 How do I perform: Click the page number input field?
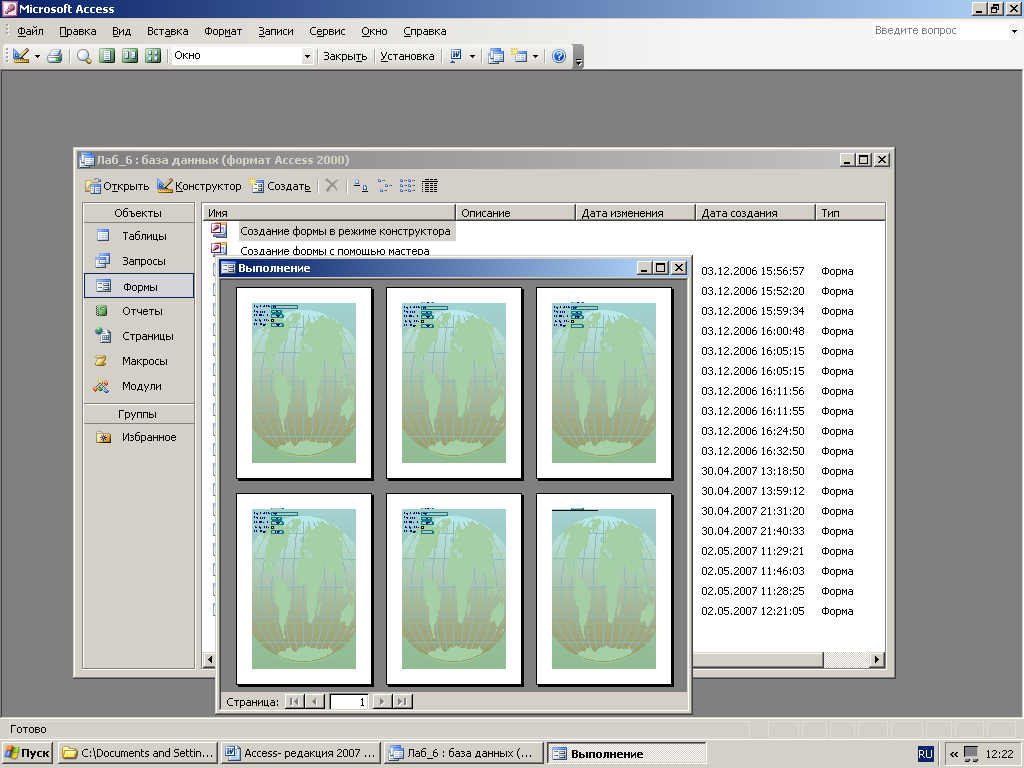349,702
